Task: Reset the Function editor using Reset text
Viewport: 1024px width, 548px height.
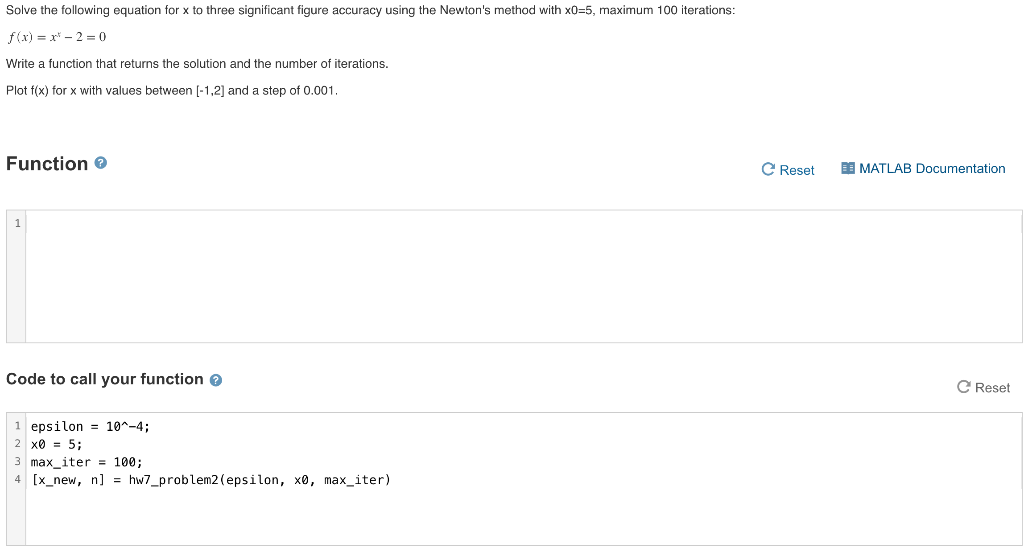Action: 797,170
